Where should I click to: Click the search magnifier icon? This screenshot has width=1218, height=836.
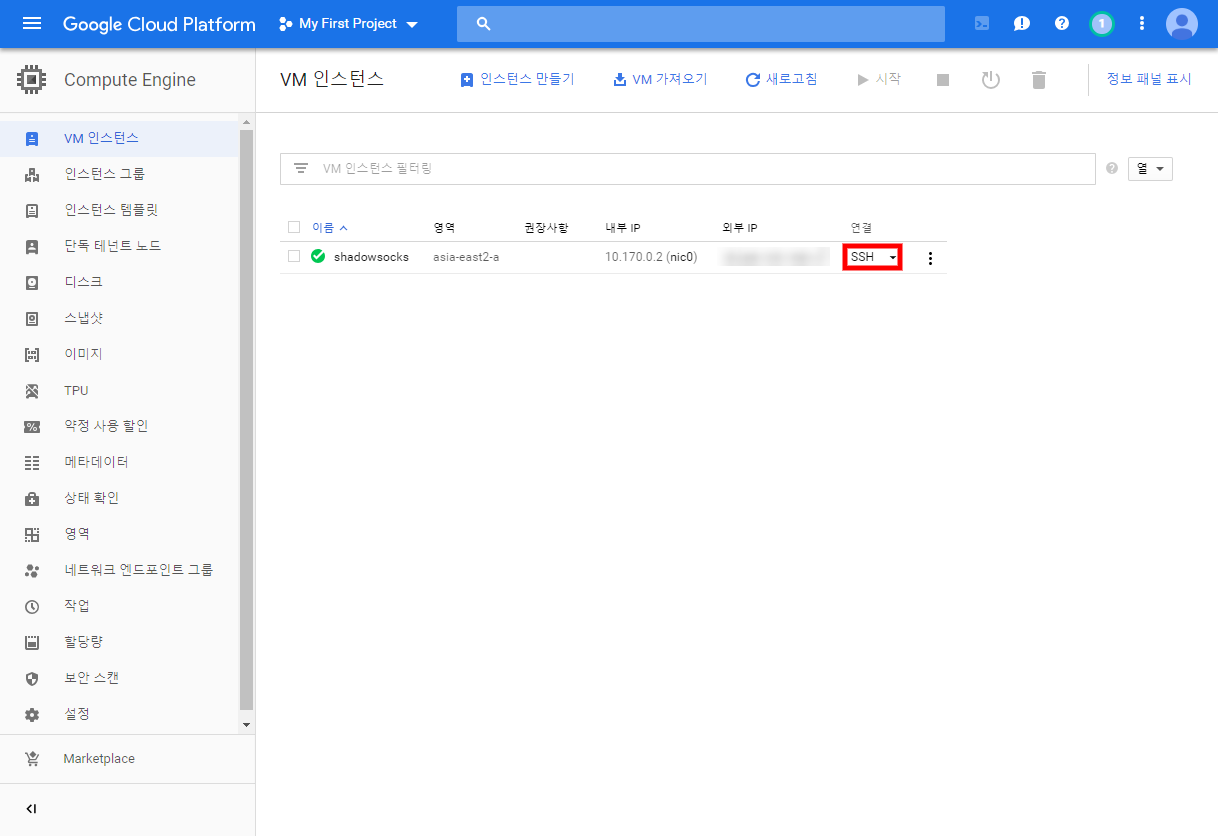tap(484, 24)
